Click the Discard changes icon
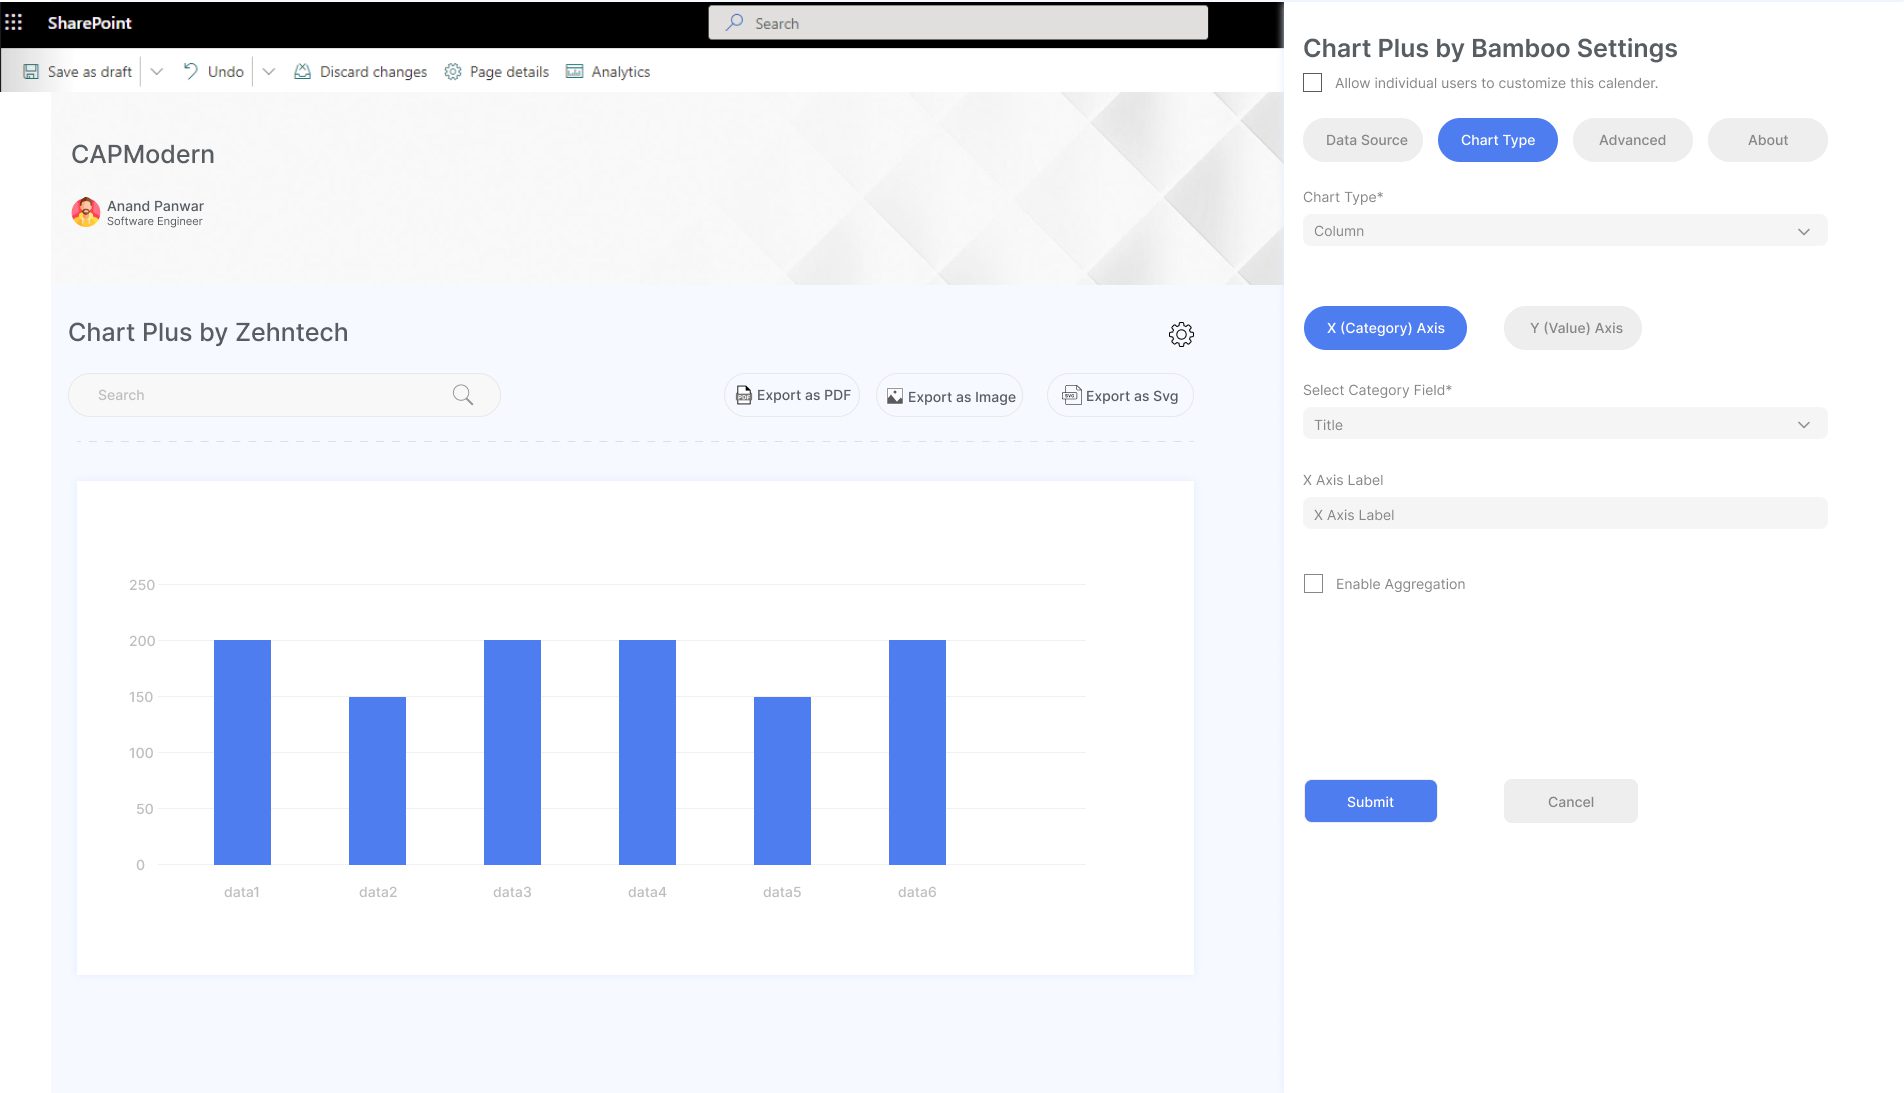This screenshot has width=1904, height=1093. [302, 72]
